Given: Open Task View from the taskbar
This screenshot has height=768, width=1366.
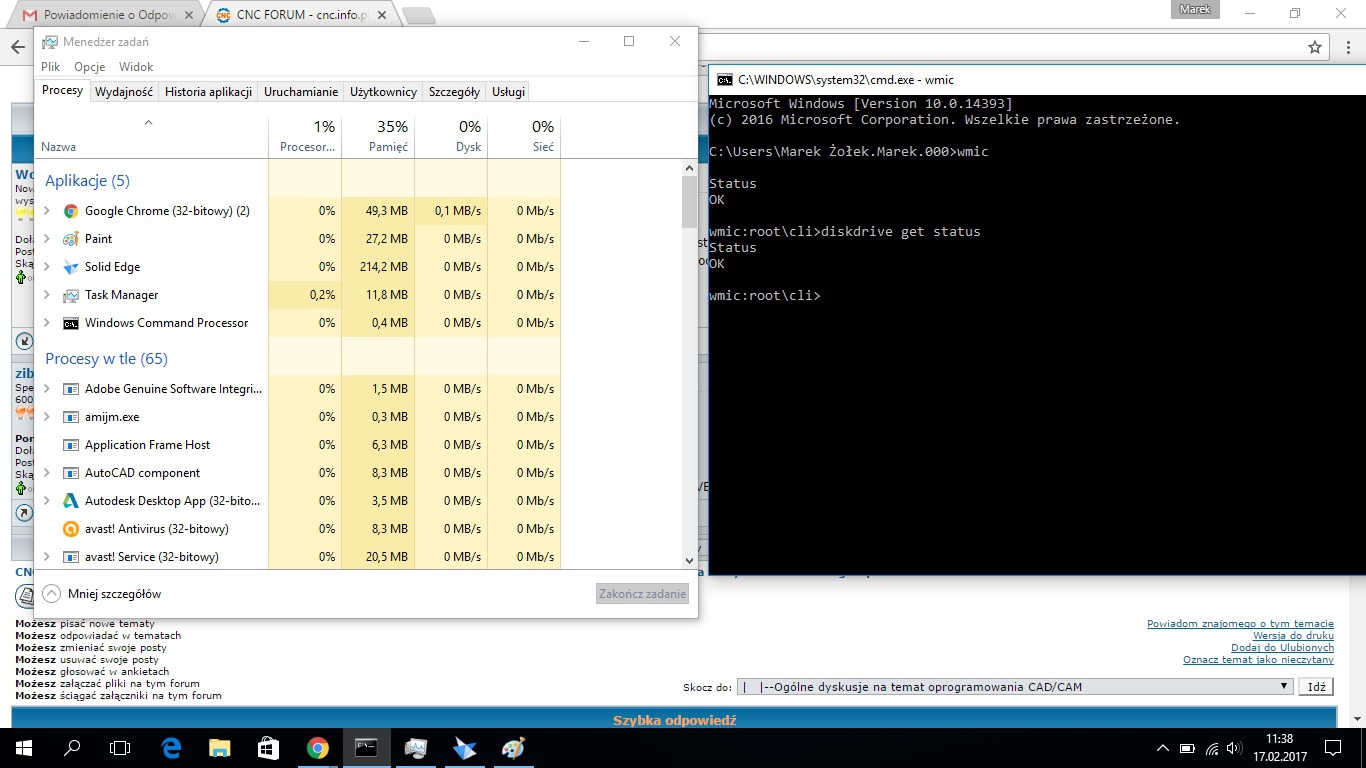Looking at the screenshot, I should point(120,748).
